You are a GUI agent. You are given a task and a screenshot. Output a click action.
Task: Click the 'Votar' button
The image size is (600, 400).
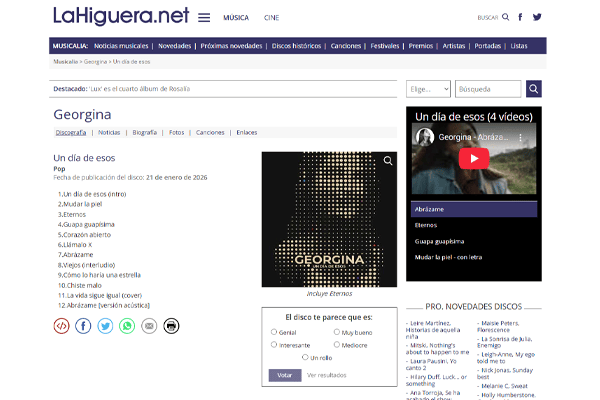[x=284, y=375]
